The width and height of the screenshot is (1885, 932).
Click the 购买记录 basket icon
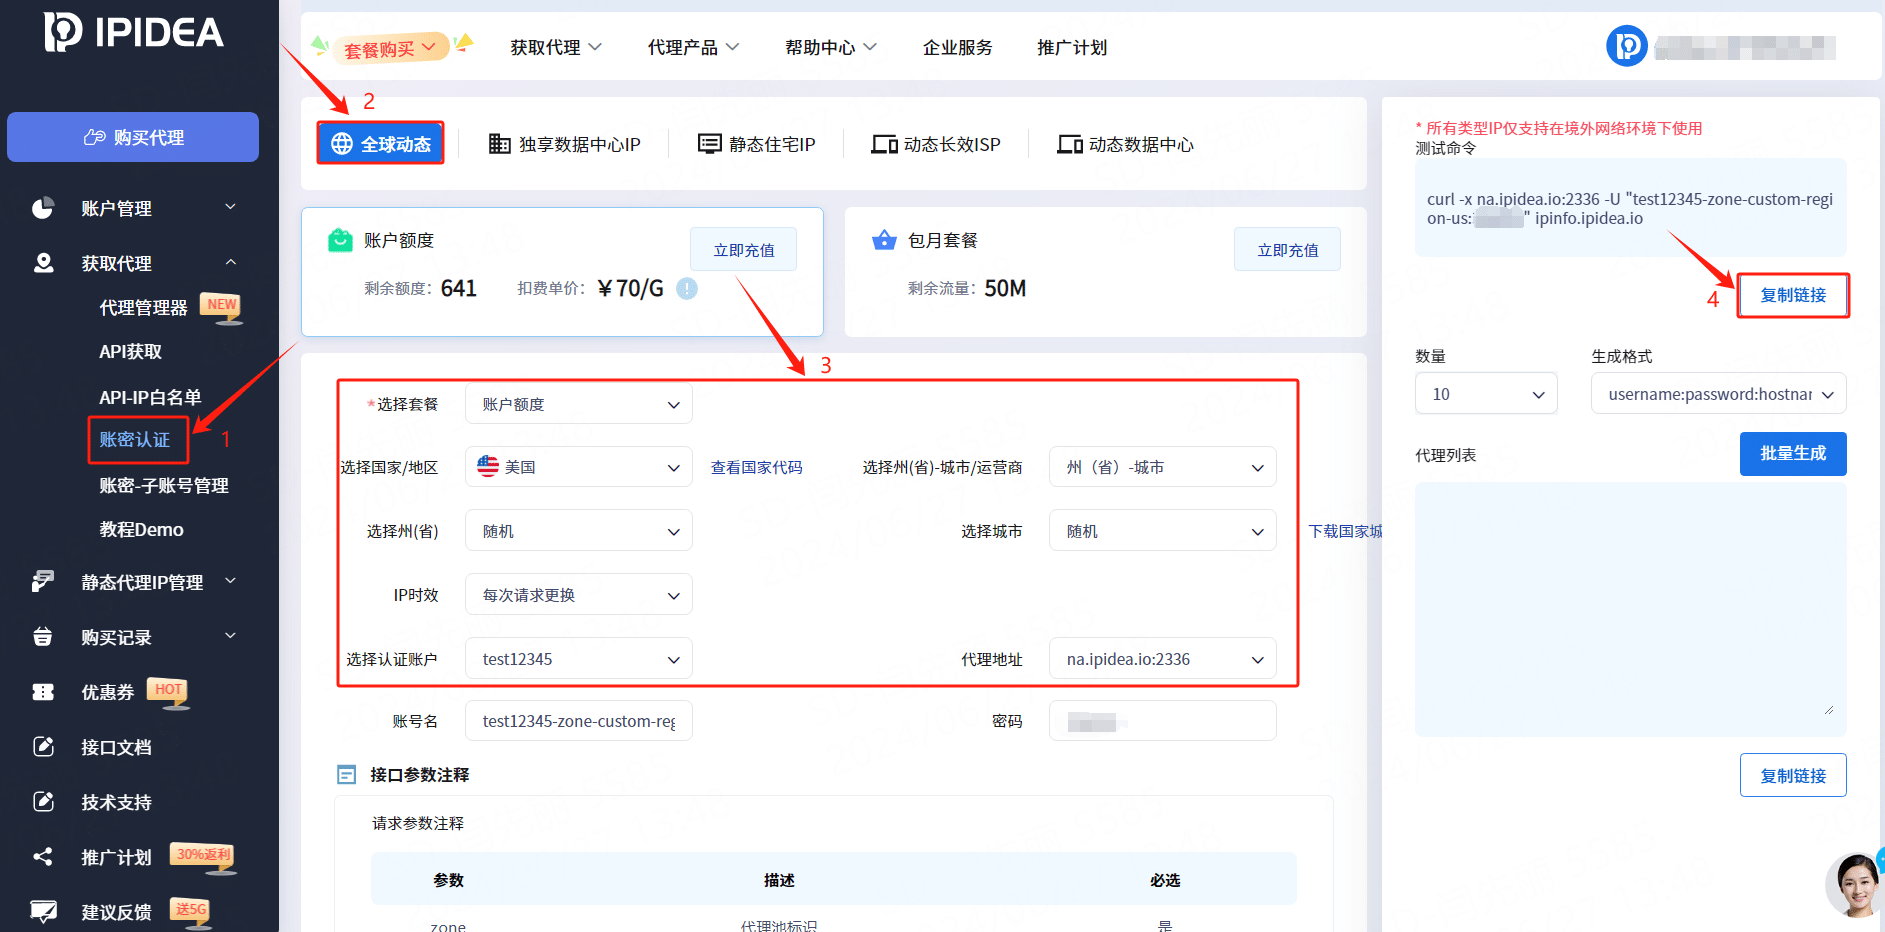click(x=43, y=637)
